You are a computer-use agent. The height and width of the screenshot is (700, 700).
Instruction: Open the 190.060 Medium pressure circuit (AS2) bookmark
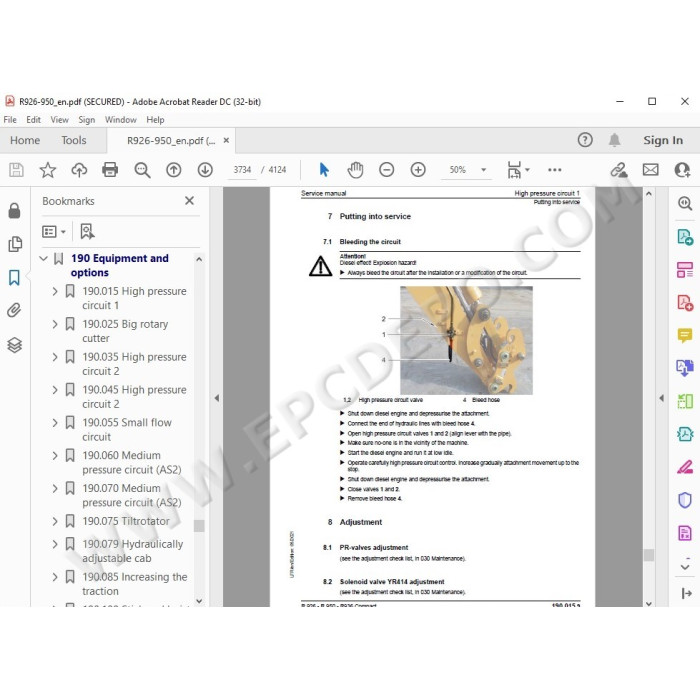132,462
